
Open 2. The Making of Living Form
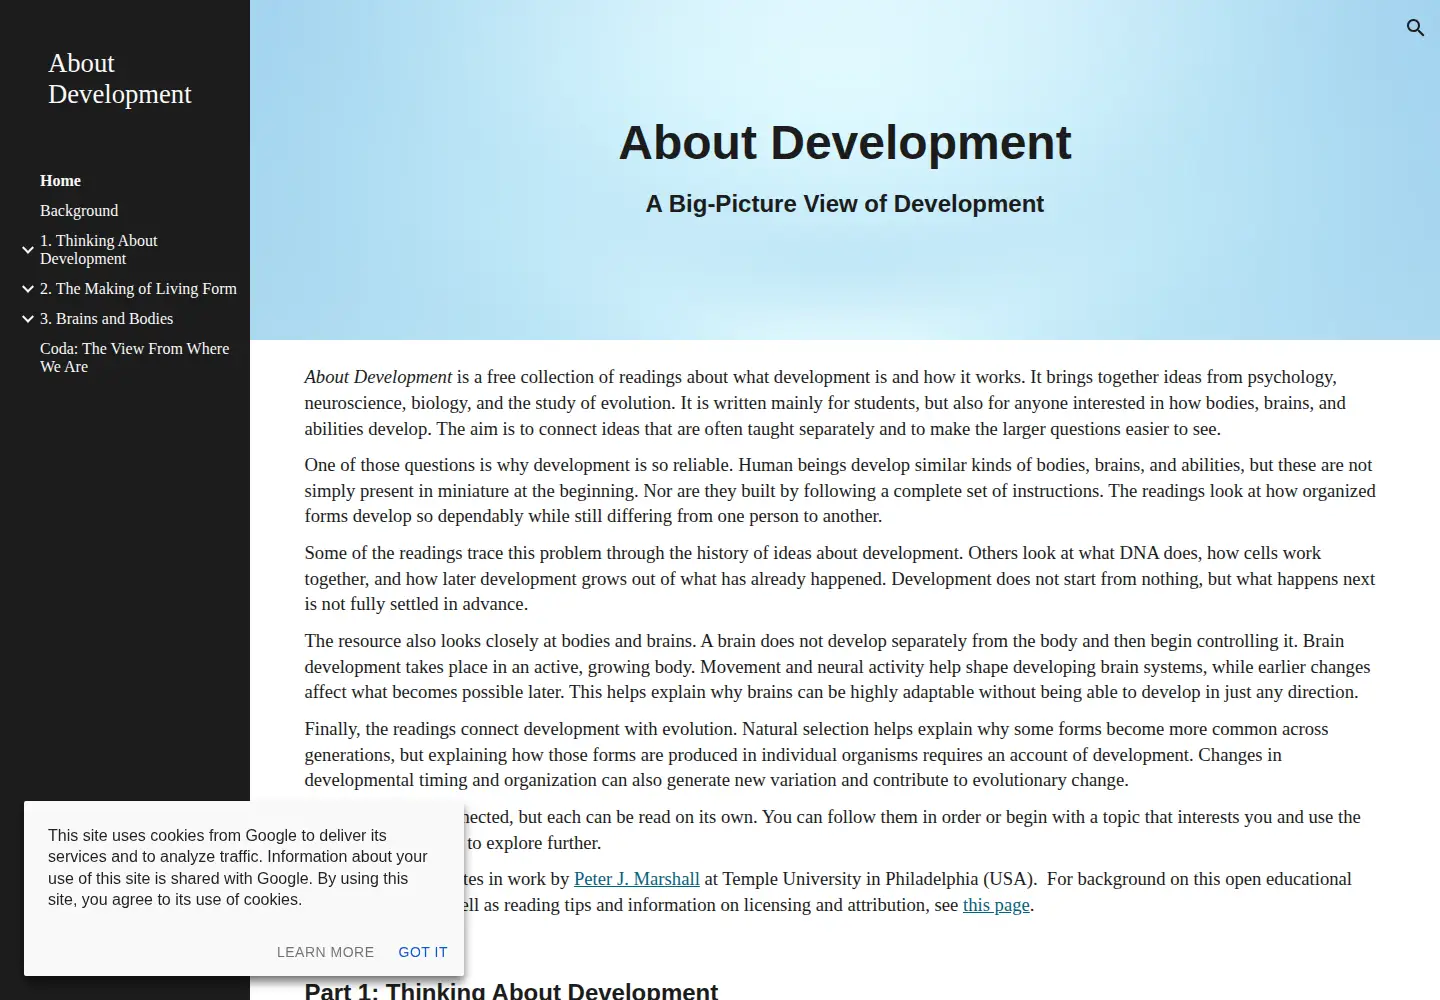(138, 289)
